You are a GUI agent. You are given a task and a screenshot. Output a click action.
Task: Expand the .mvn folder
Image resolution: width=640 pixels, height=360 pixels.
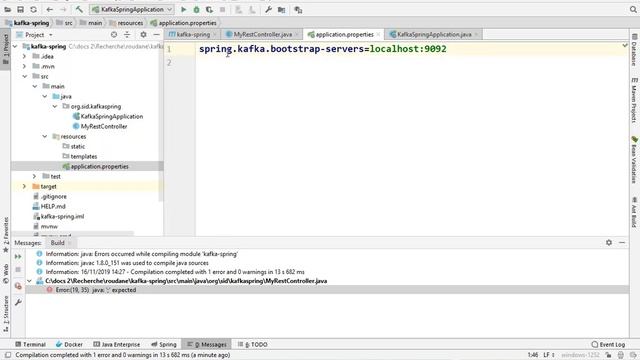24,66
